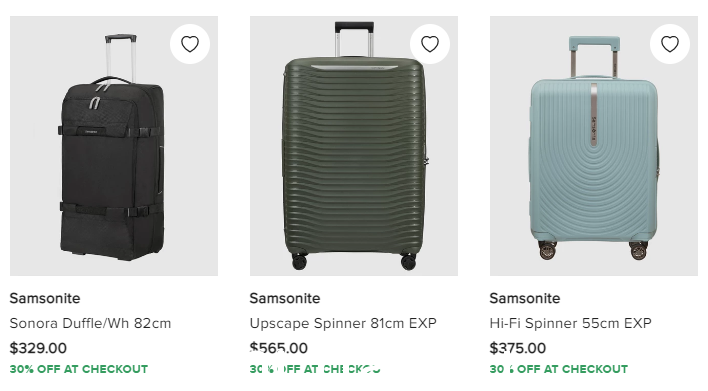This screenshot has width=708, height=391.
Task: Open the light blue Hi-Fi Spinner image
Action: coord(594,146)
